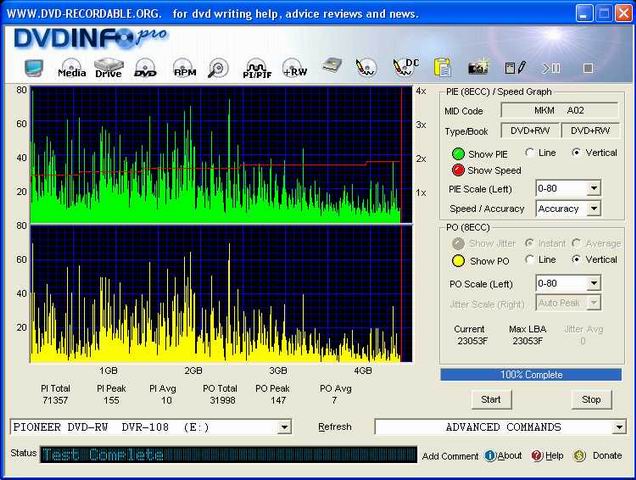Click the Help text link
This screenshot has width=636, height=480.
click(554, 456)
